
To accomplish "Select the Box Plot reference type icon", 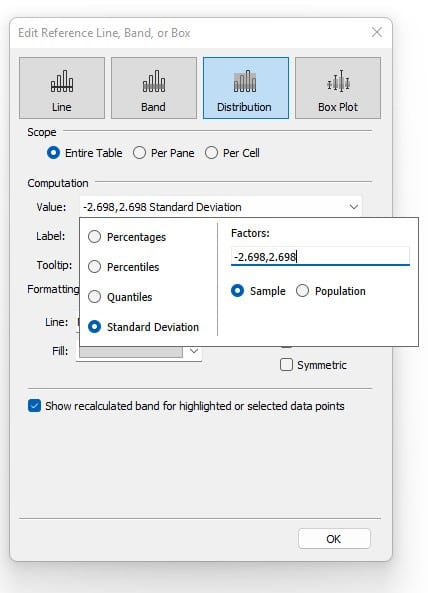I will click(x=338, y=88).
